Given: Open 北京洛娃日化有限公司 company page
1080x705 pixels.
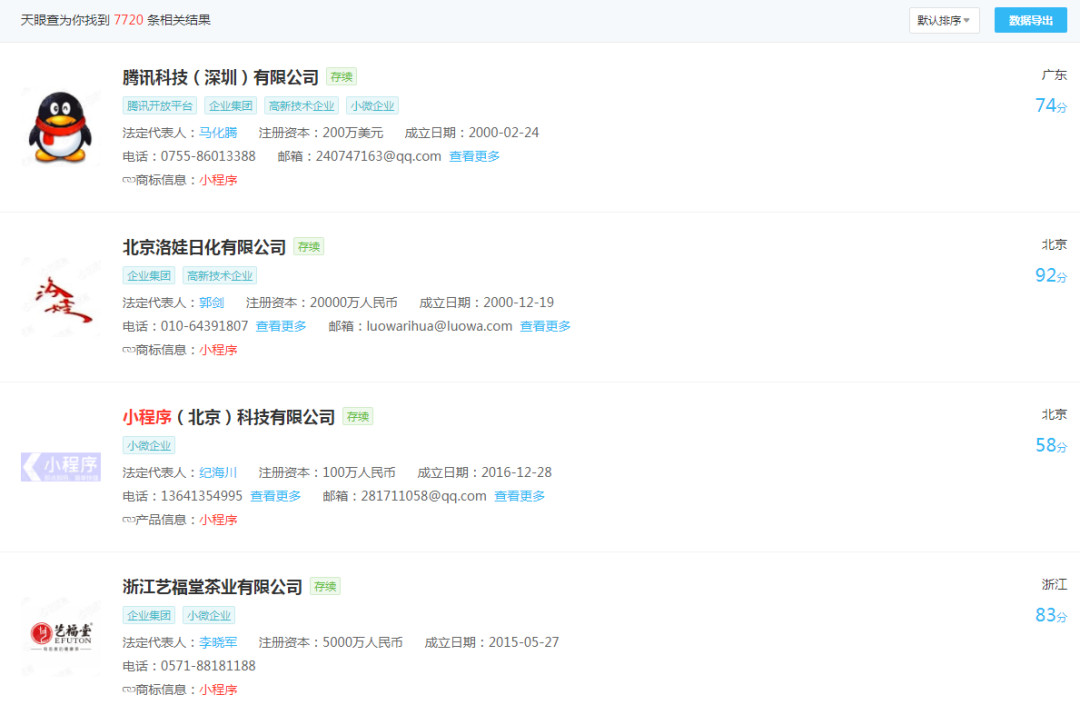Looking at the screenshot, I should point(204,247).
